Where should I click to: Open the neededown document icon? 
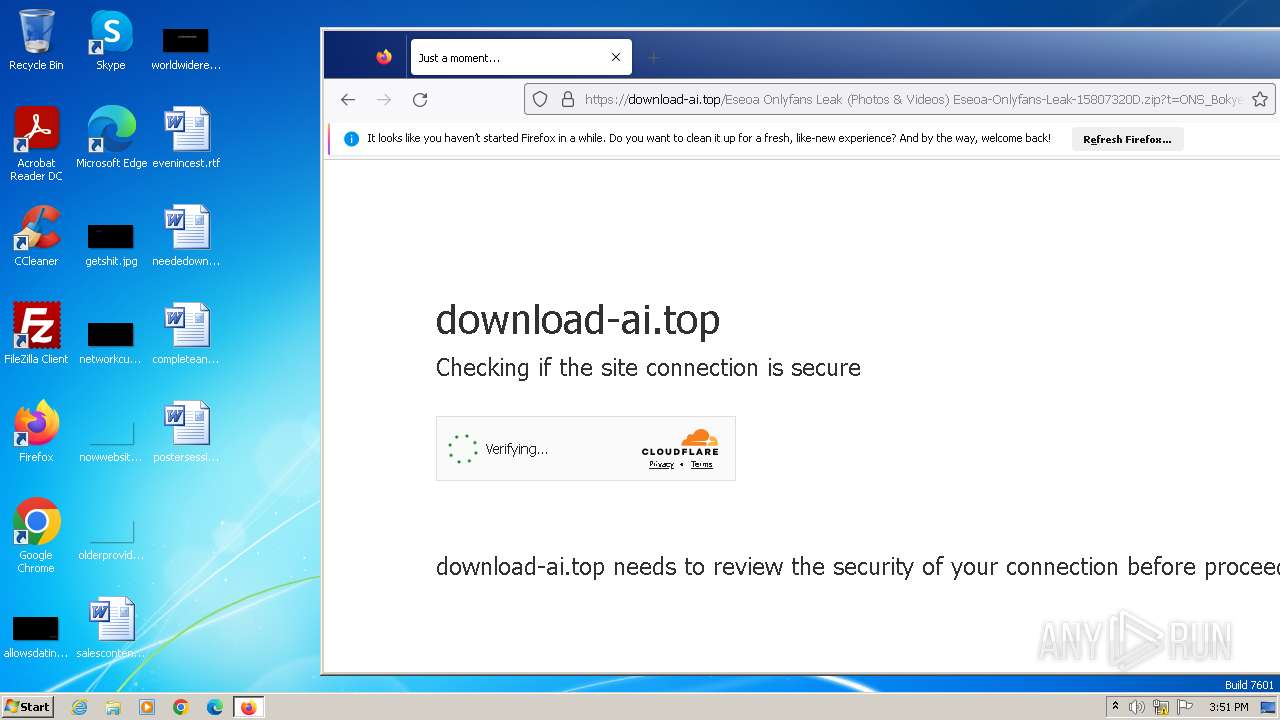click(x=186, y=235)
